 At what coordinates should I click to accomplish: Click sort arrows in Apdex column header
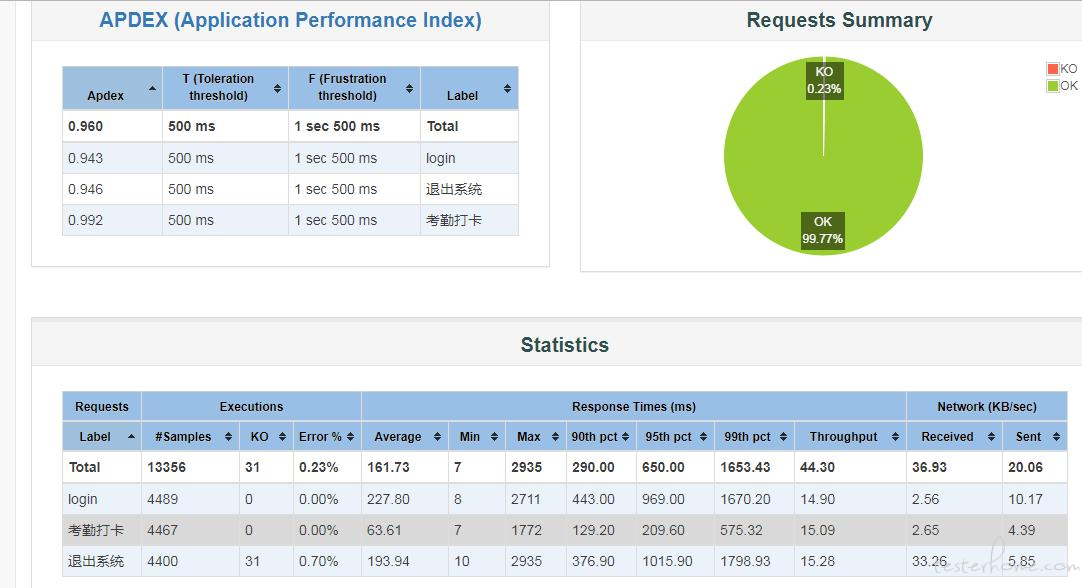coord(152,89)
